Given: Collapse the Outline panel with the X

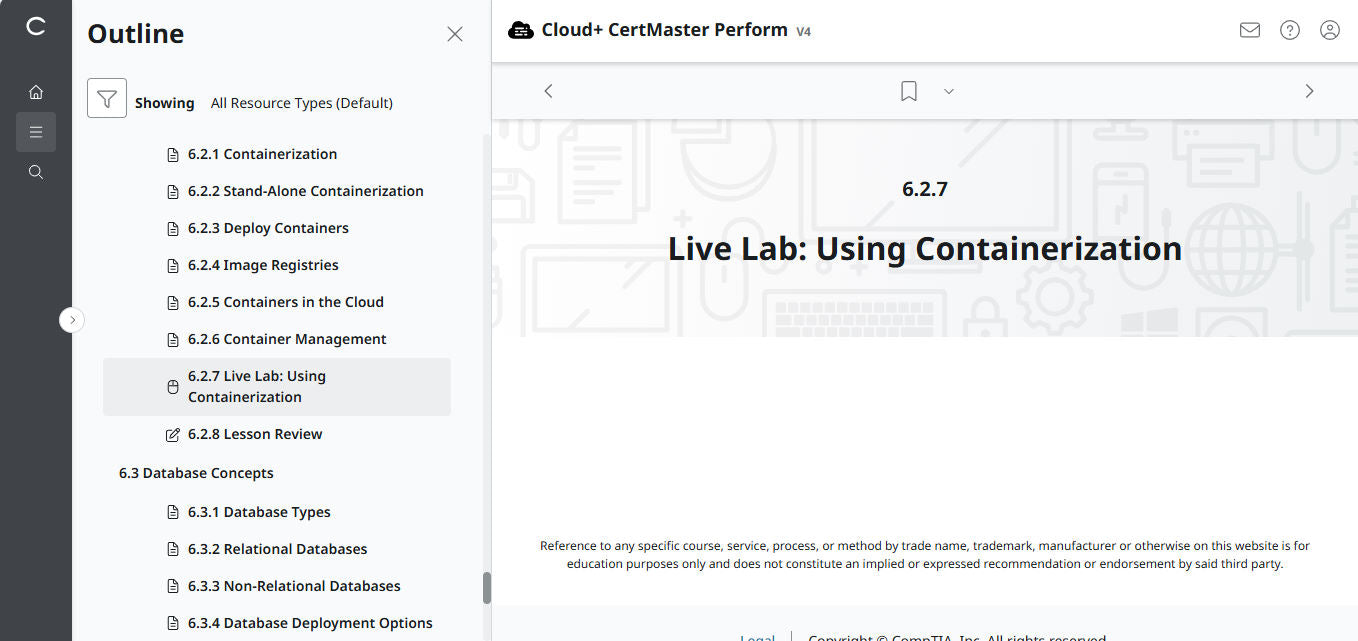Looking at the screenshot, I should (455, 33).
